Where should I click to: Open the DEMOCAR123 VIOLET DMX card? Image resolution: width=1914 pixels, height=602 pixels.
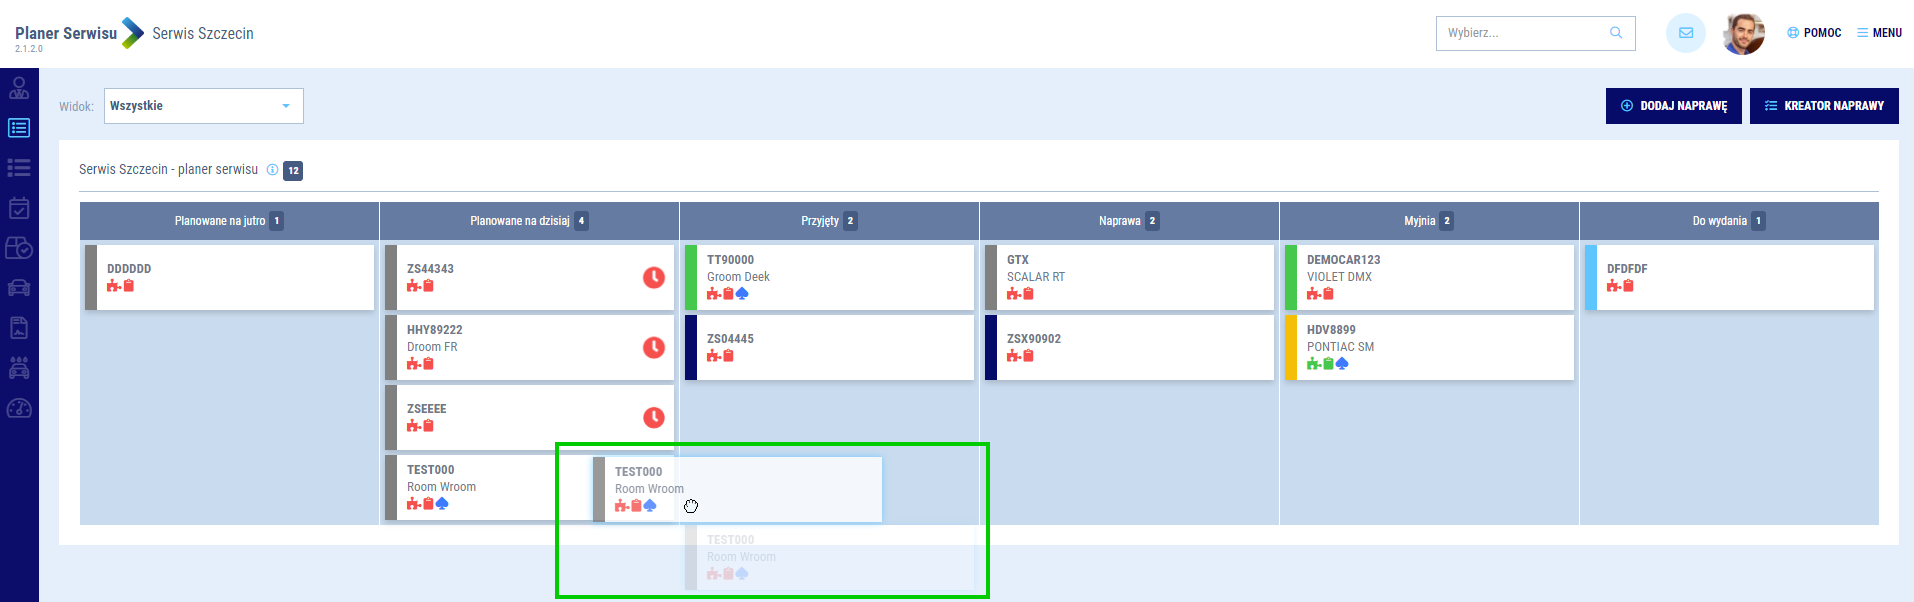tap(1428, 277)
